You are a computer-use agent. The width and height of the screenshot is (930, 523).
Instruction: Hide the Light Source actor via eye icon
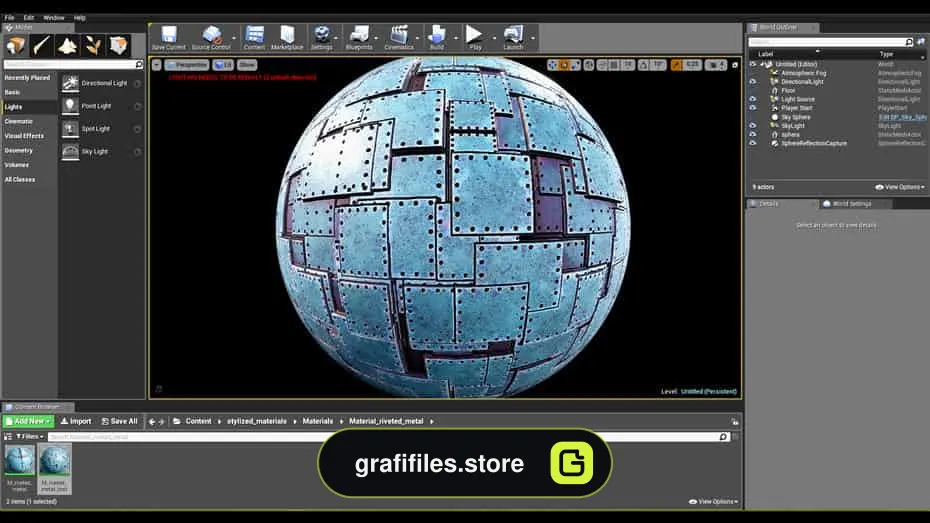[753, 99]
